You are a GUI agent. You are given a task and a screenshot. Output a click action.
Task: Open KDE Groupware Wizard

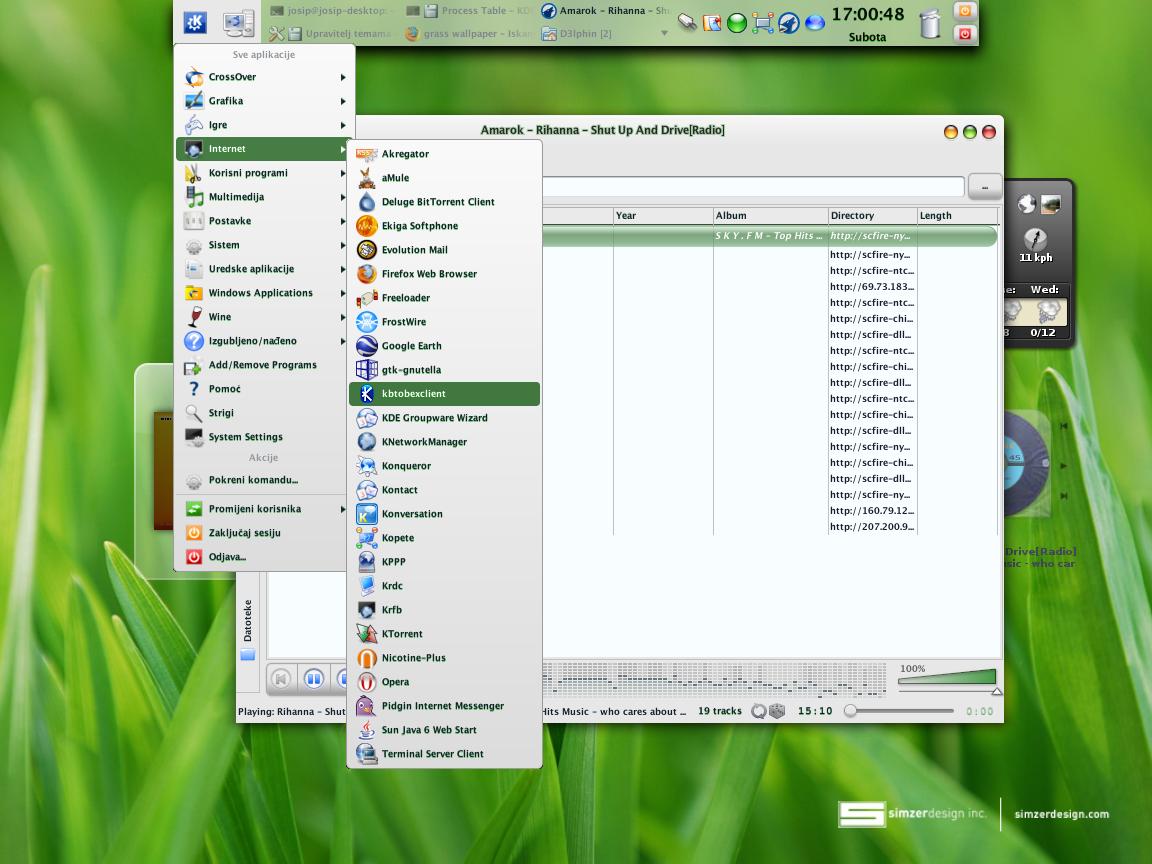444,418
